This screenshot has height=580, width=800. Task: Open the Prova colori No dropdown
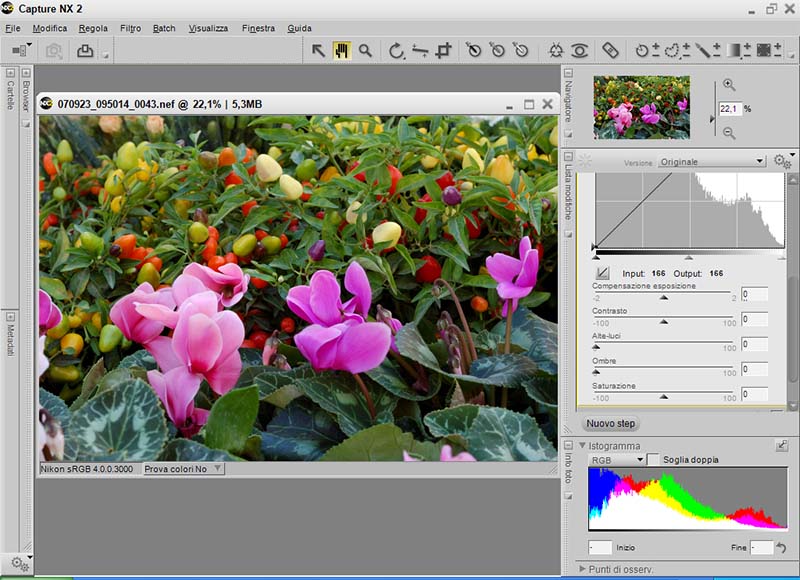[183, 468]
